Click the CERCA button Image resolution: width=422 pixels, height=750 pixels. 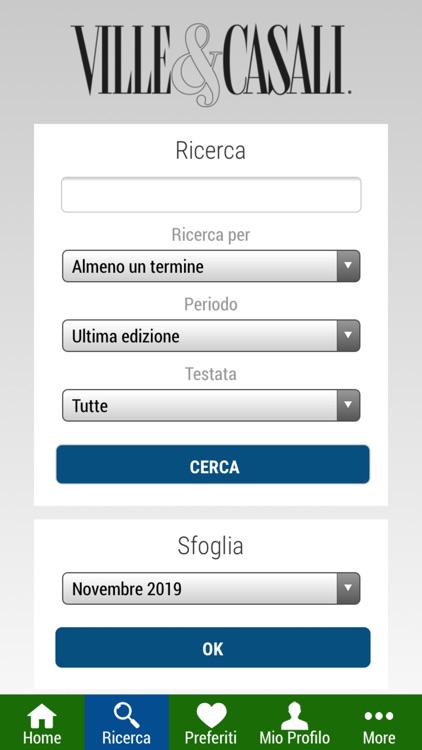click(x=213, y=464)
